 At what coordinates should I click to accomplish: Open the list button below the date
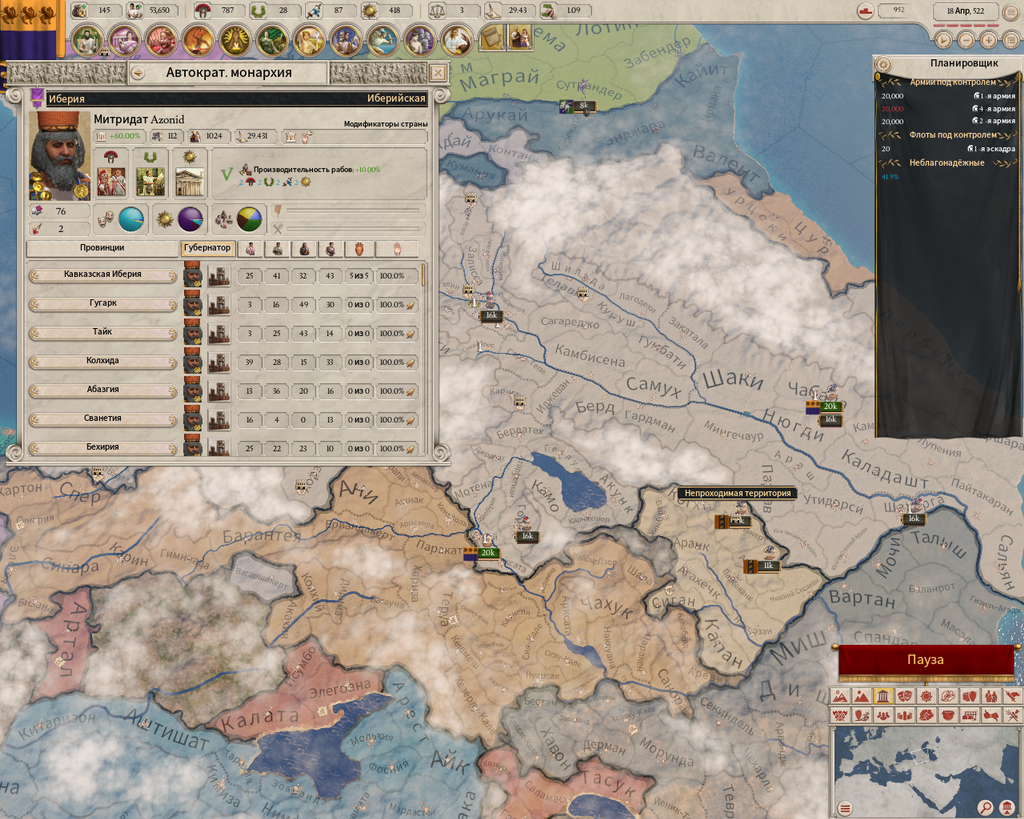coord(1011,40)
